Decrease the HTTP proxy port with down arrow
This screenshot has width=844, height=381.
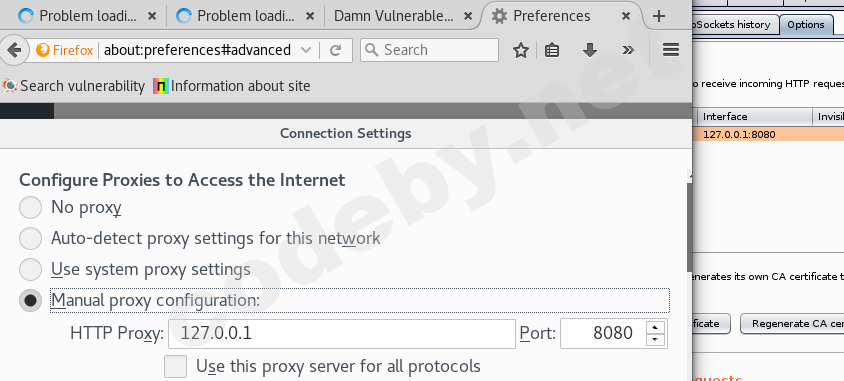coord(655,340)
